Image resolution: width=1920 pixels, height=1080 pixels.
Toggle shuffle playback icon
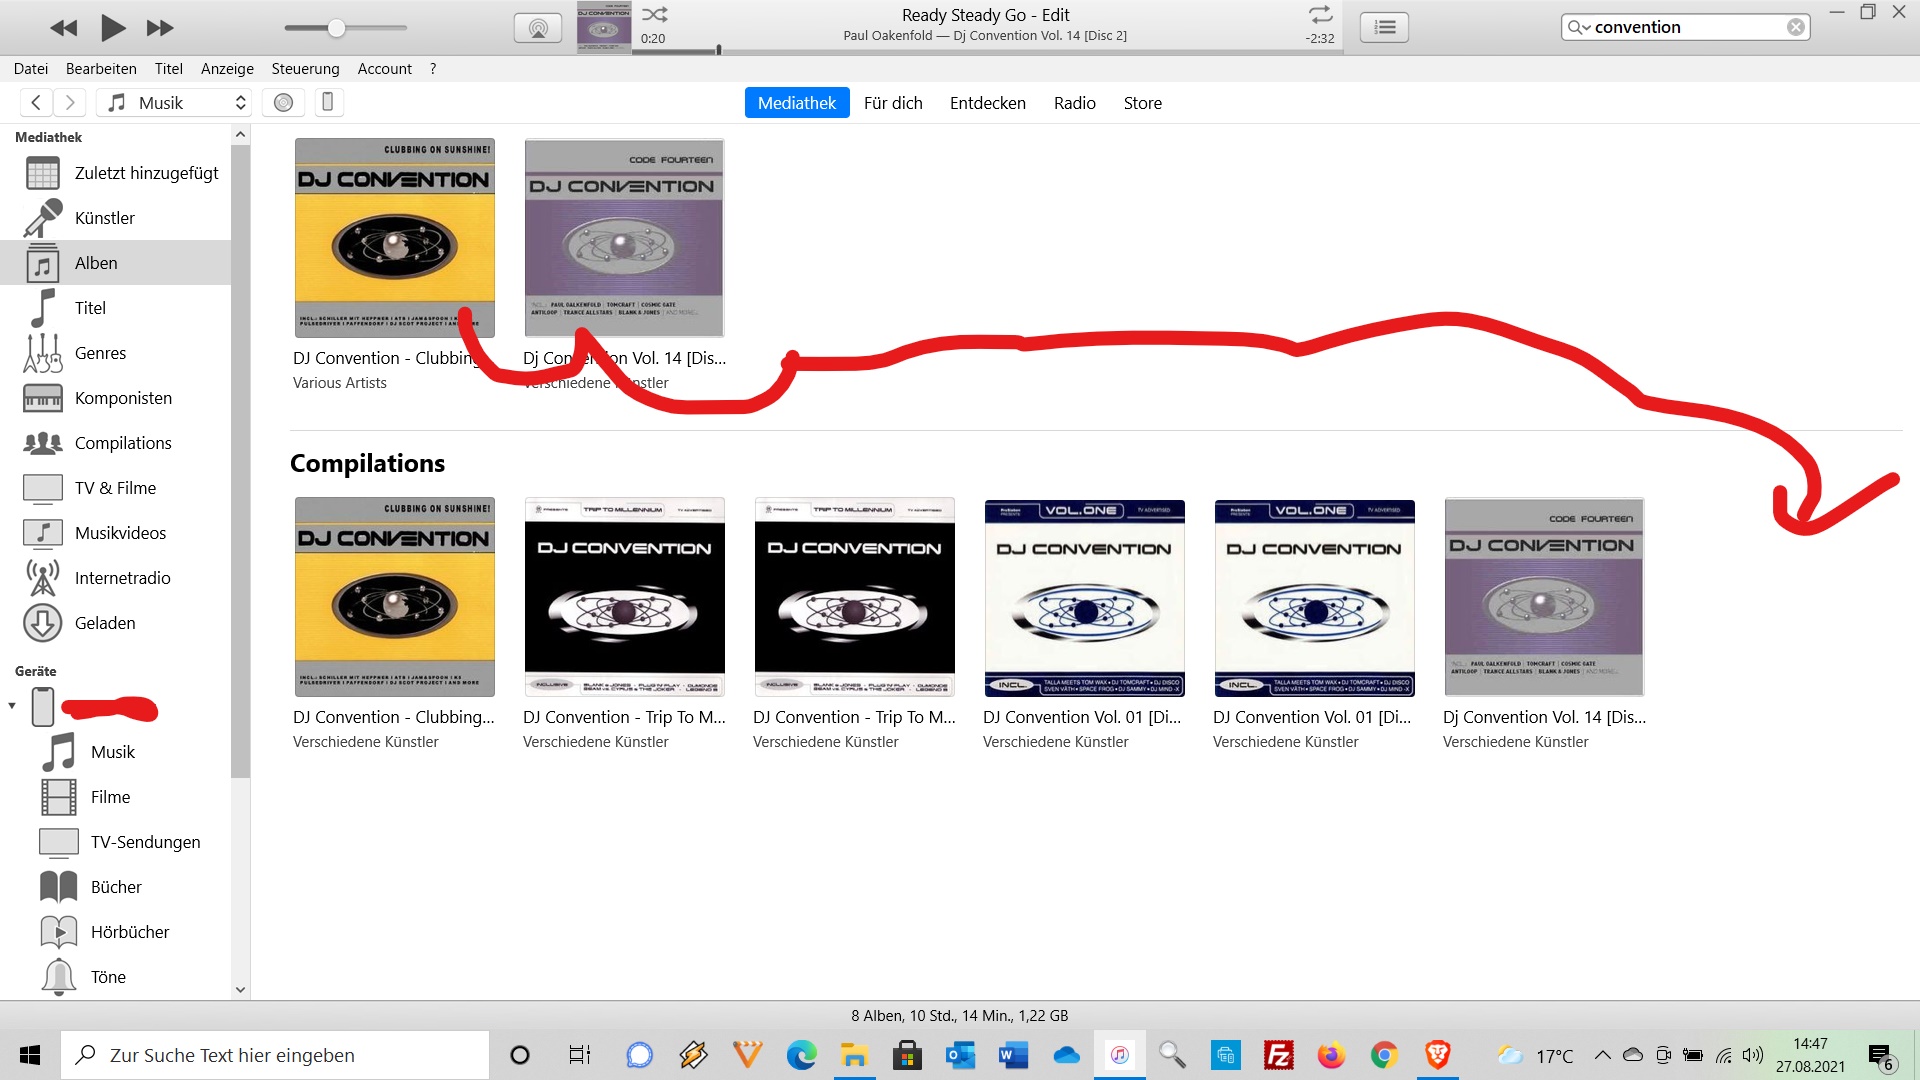tap(655, 14)
